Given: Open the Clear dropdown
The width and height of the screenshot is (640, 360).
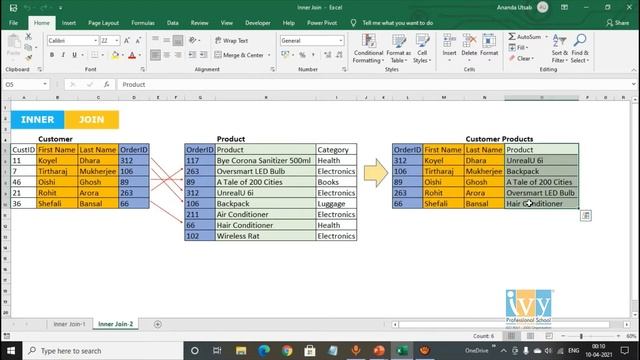Looking at the screenshot, I should point(521,58).
